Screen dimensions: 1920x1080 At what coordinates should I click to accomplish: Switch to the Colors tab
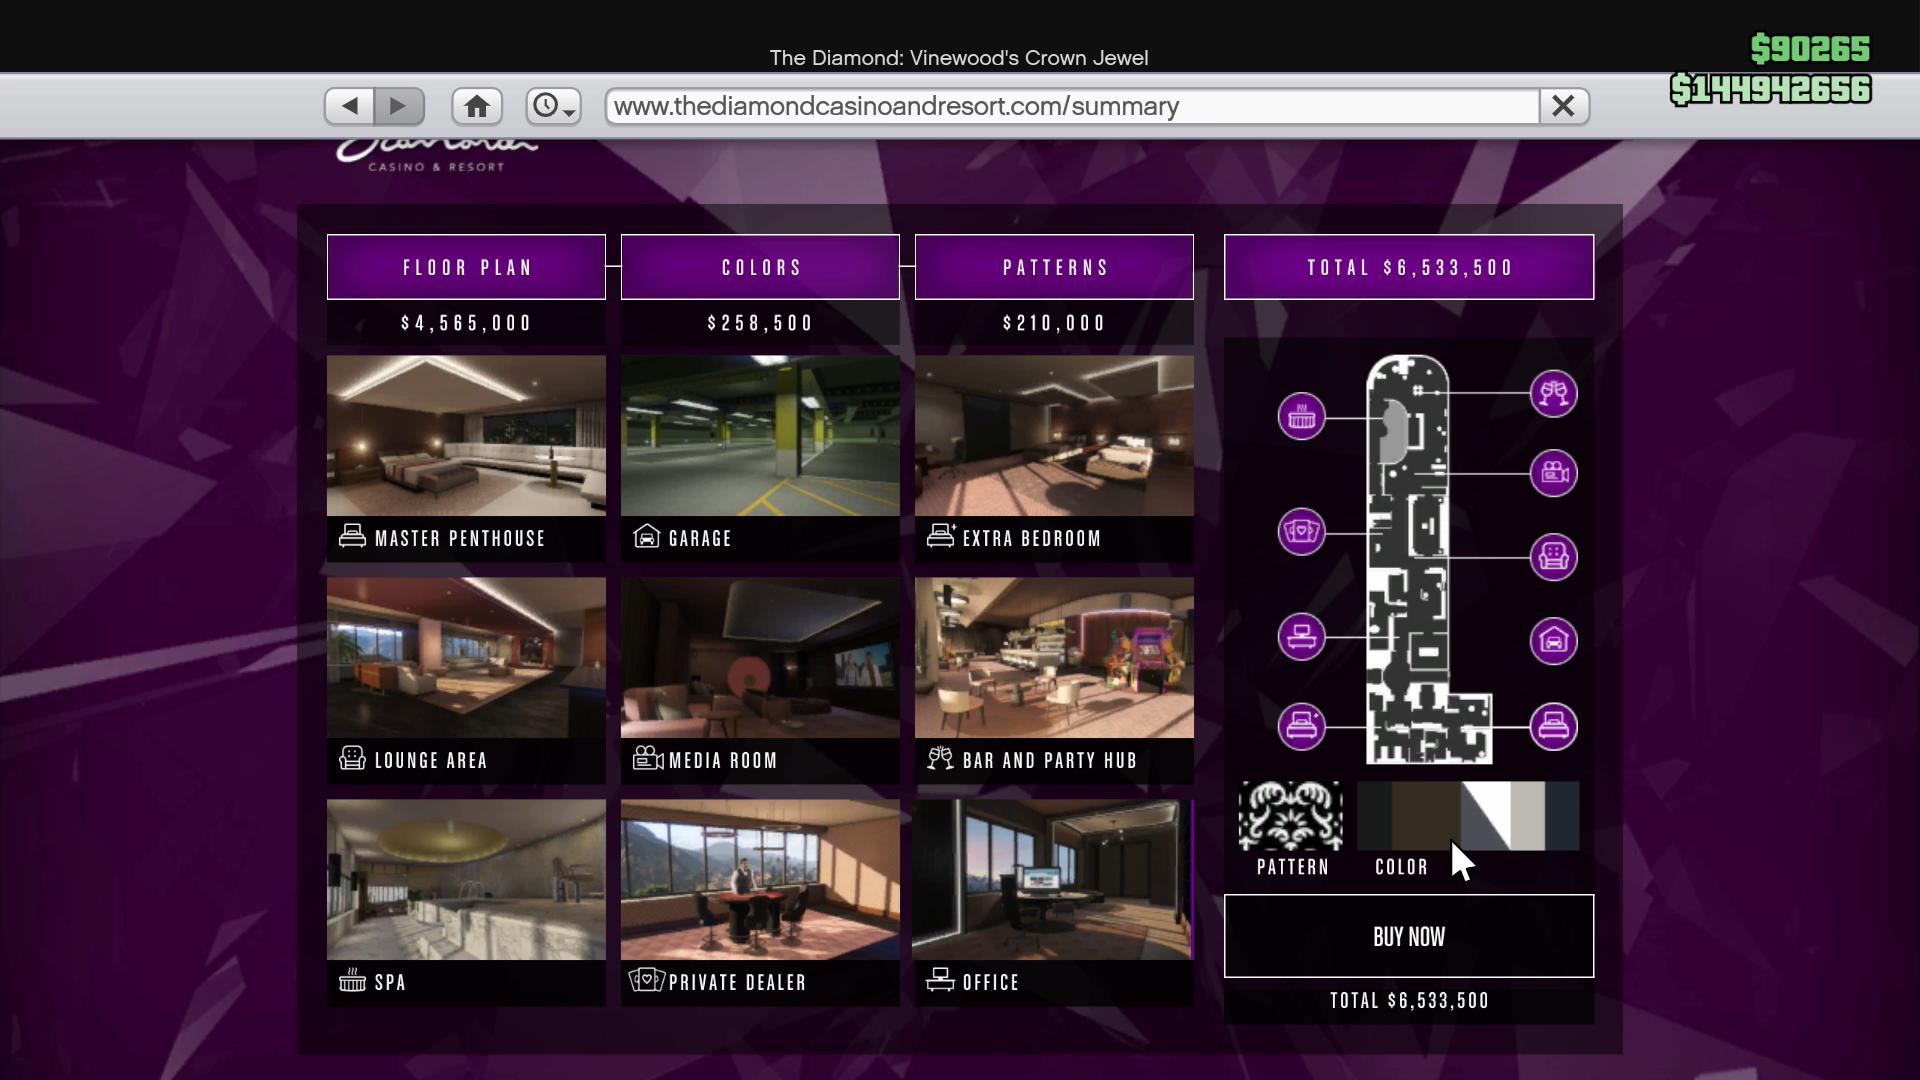click(760, 267)
